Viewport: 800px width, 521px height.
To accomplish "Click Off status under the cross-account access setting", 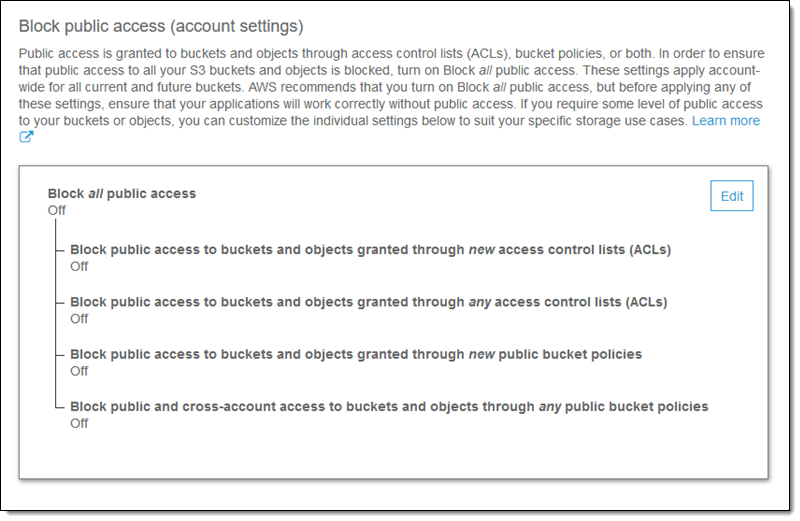I will tap(79, 424).
